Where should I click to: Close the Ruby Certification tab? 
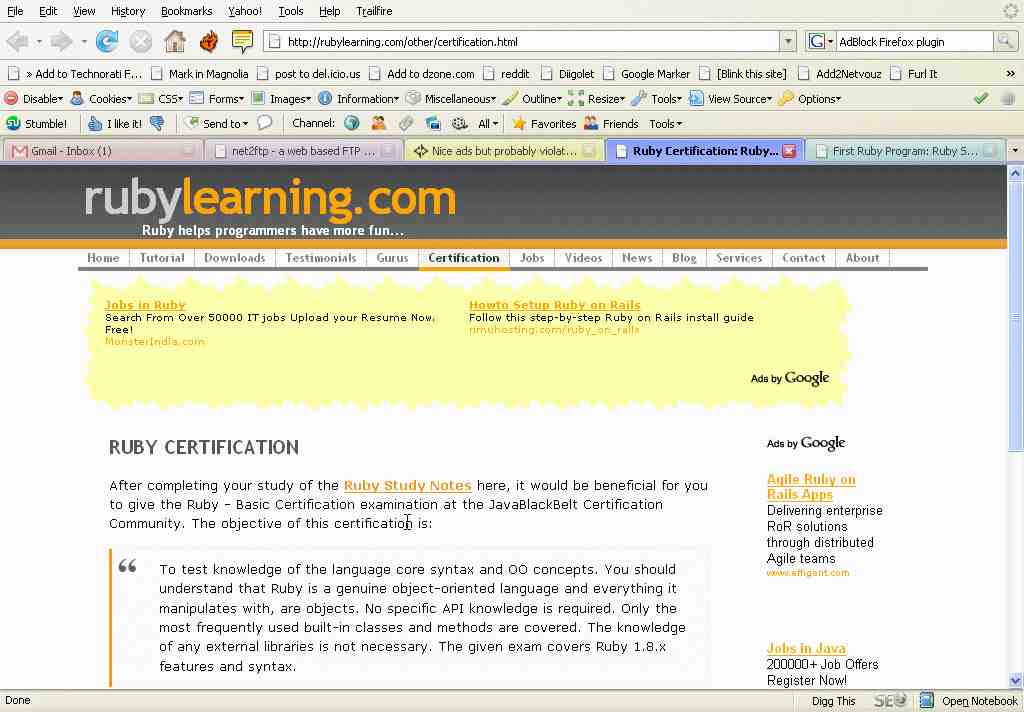789,151
